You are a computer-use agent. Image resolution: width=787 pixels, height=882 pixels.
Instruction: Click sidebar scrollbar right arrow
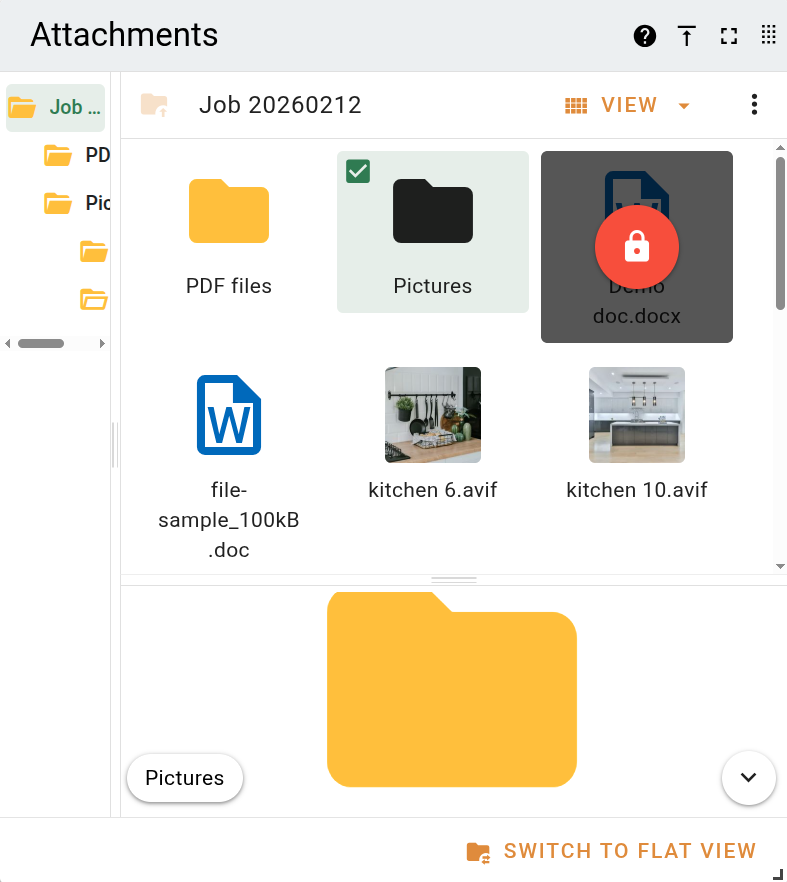tap(102, 343)
